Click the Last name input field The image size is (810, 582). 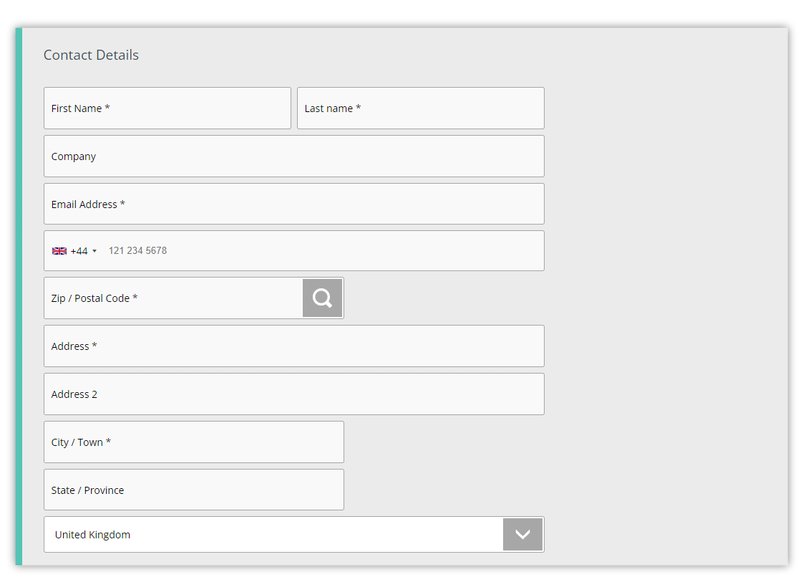click(419, 107)
